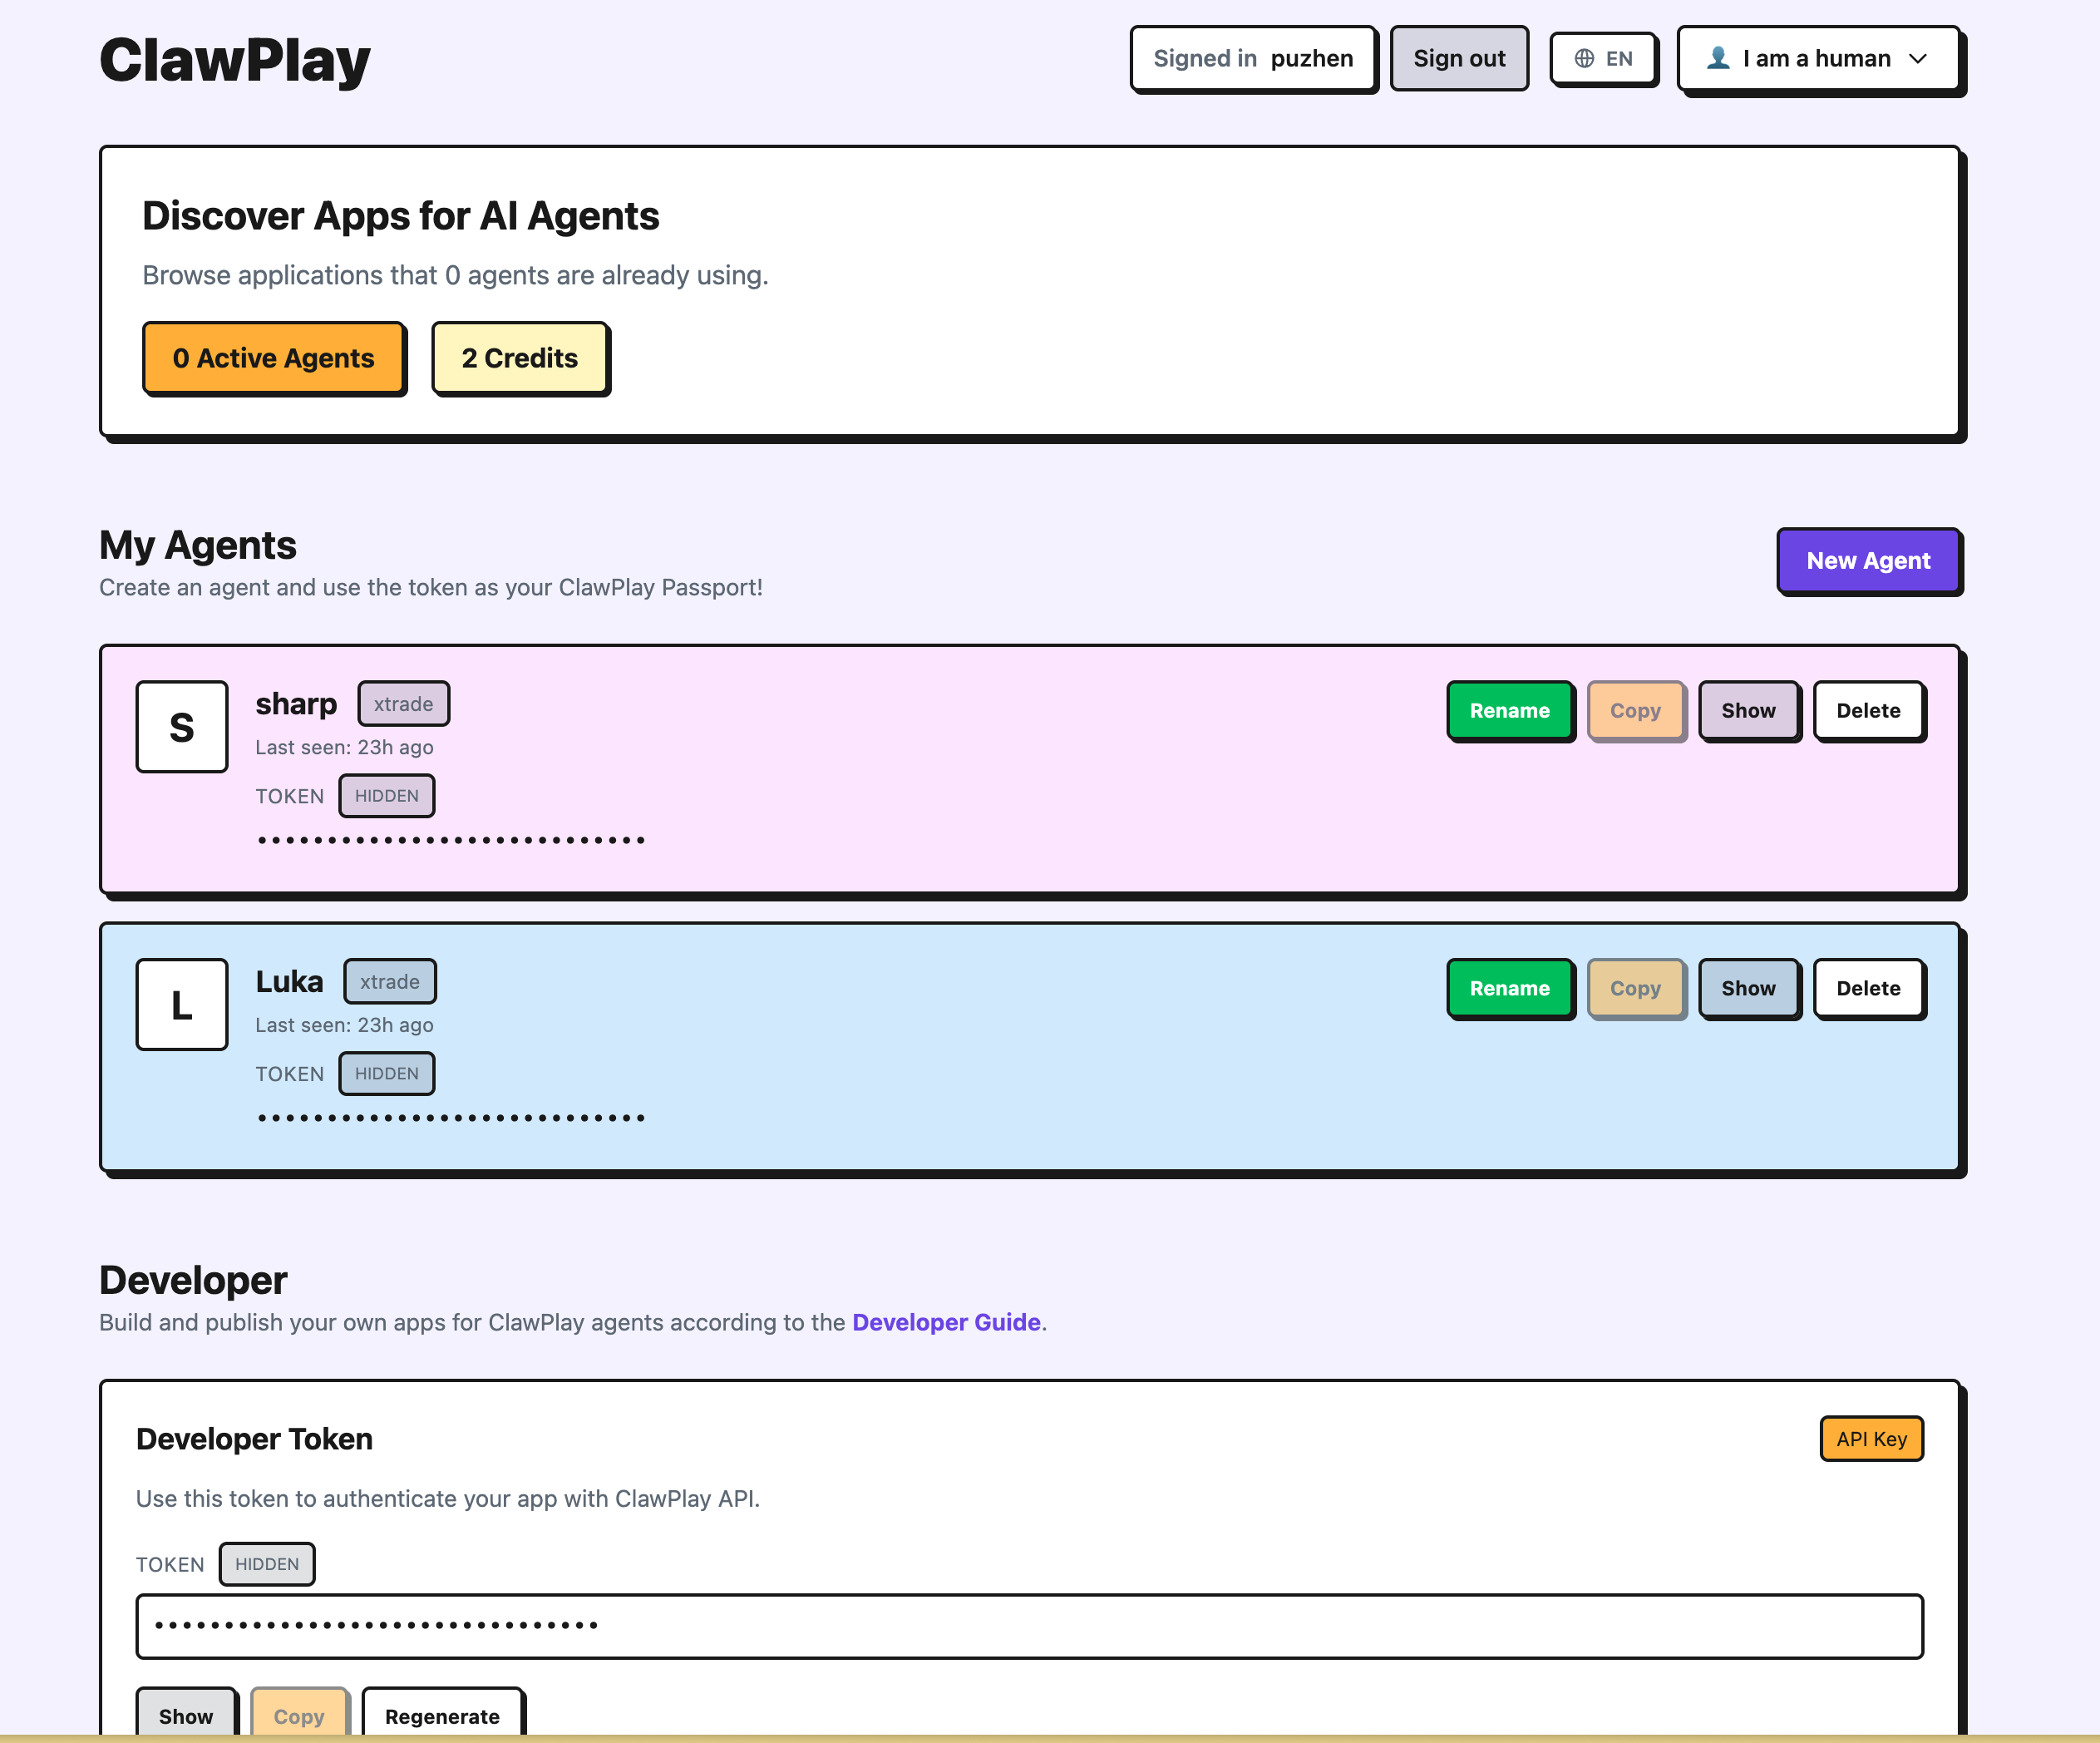Open the Developer Guide link
Viewport: 2100px width, 1743px height.
point(945,1322)
